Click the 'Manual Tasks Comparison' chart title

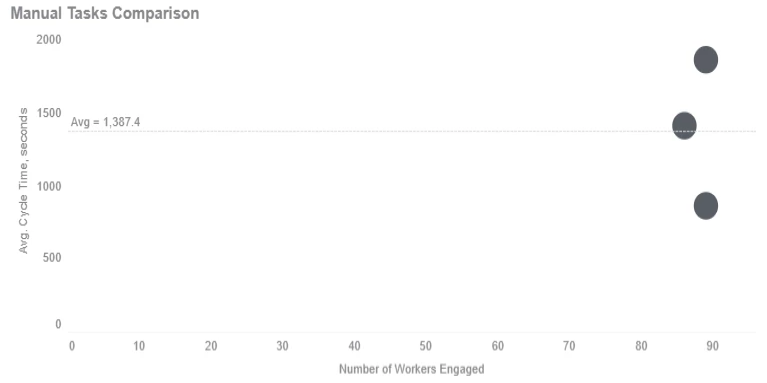105,13
